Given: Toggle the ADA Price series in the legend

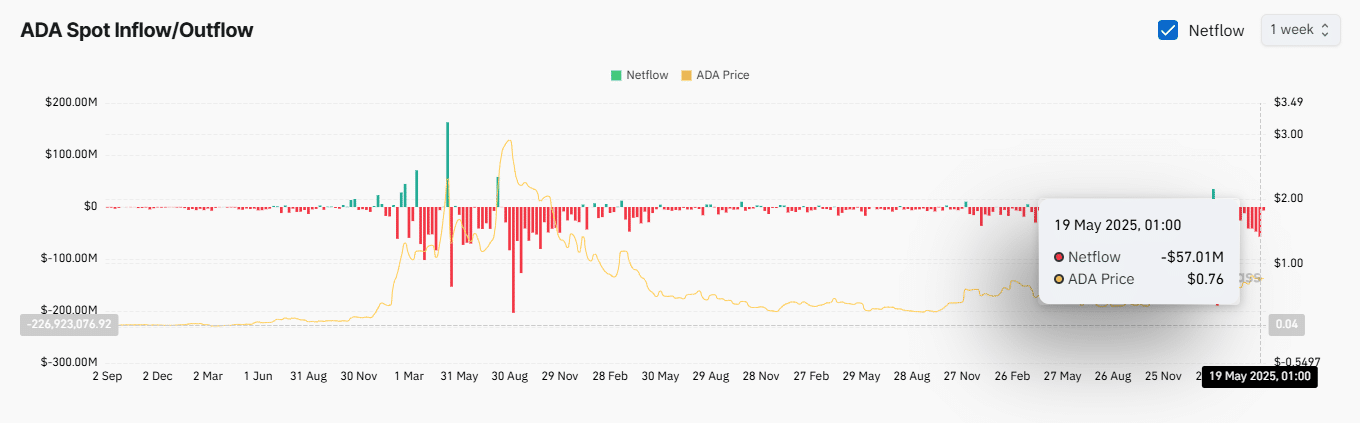Looking at the screenshot, I should point(722,75).
